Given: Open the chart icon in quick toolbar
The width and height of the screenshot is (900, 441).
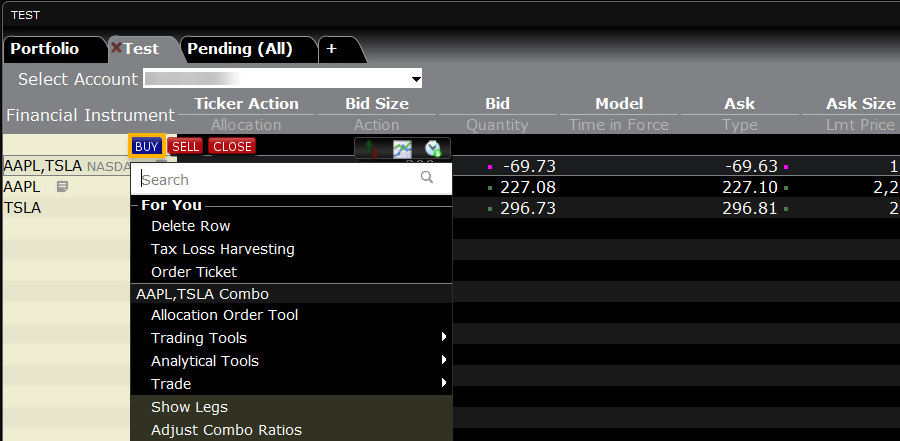Looking at the screenshot, I should point(402,148).
